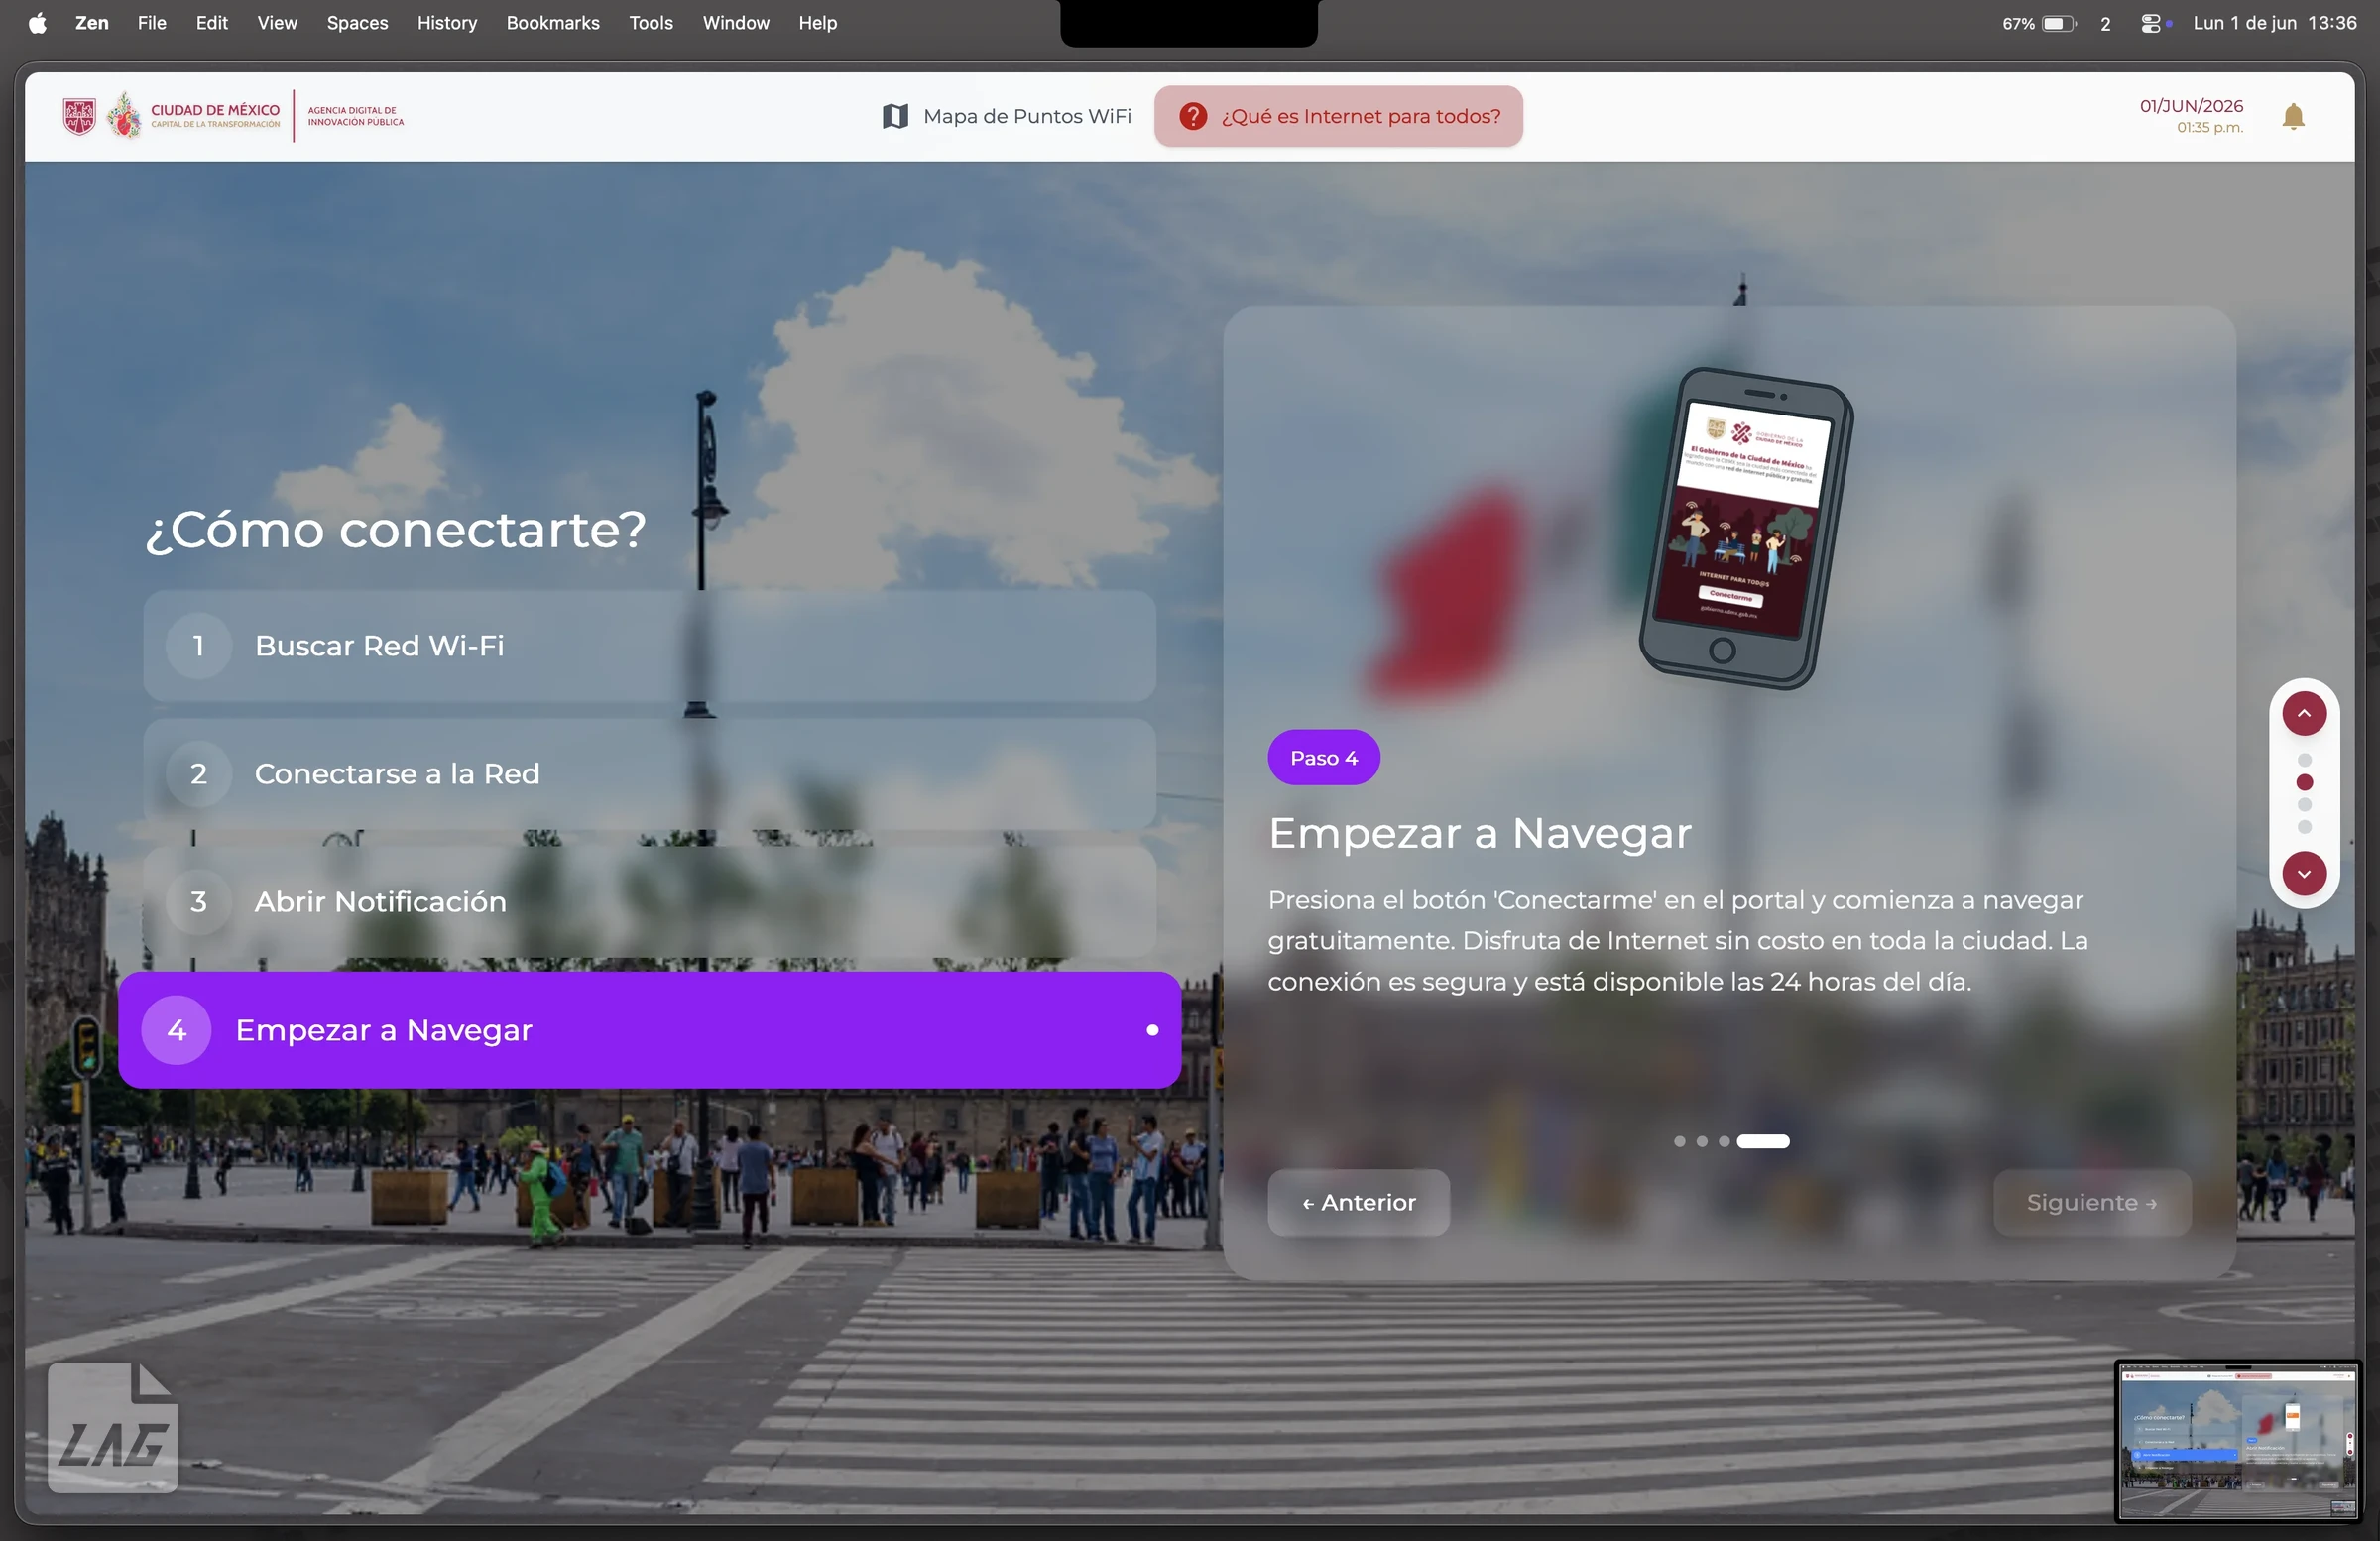Open the View menu
The height and width of the screenshot is (1541, 2380).
click(276, 23)
